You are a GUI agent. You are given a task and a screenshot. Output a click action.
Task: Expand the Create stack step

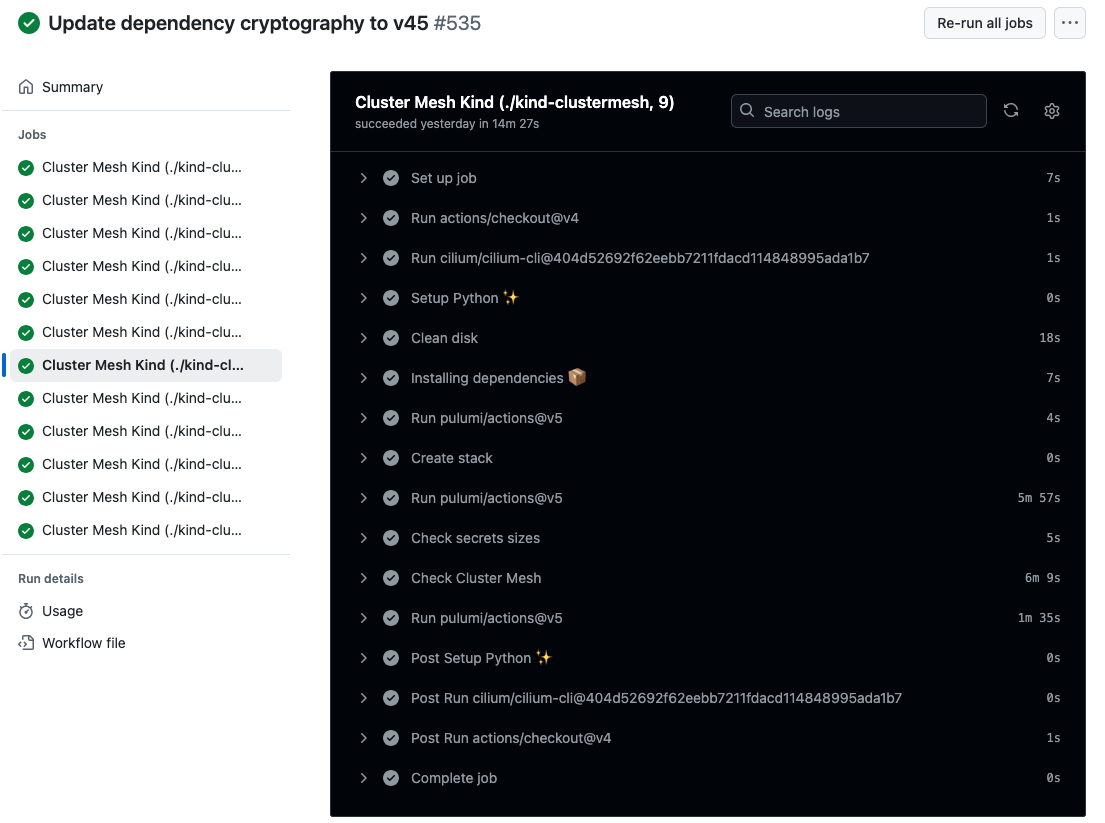(364, 458)
